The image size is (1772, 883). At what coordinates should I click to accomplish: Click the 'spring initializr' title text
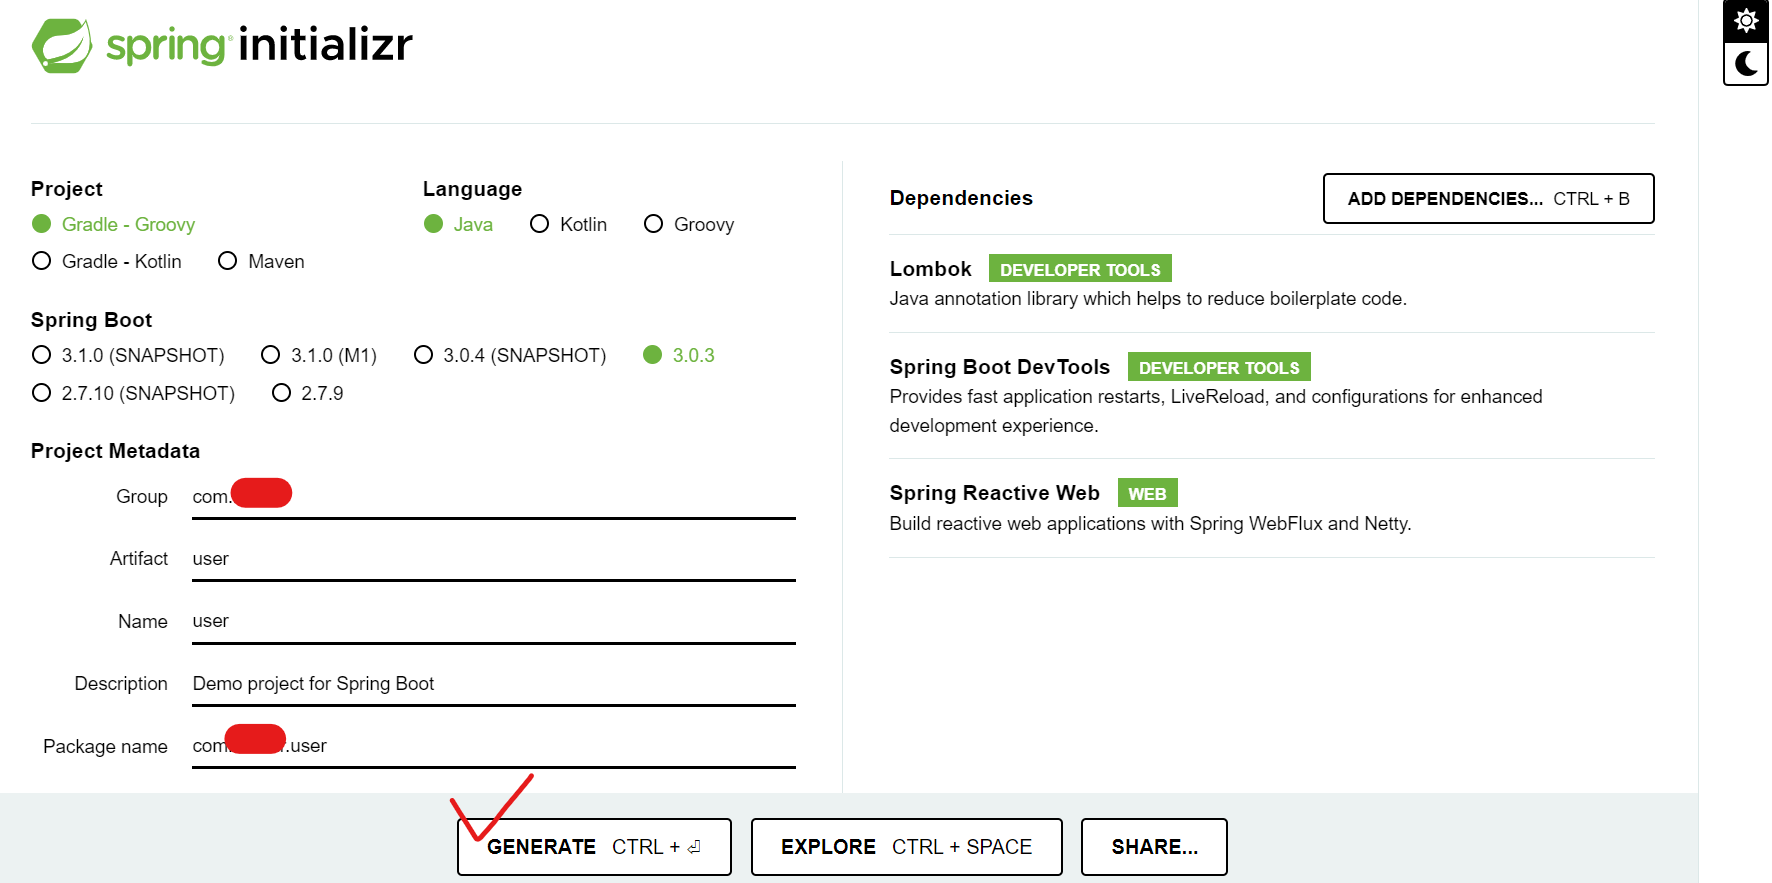pos(259,45)
